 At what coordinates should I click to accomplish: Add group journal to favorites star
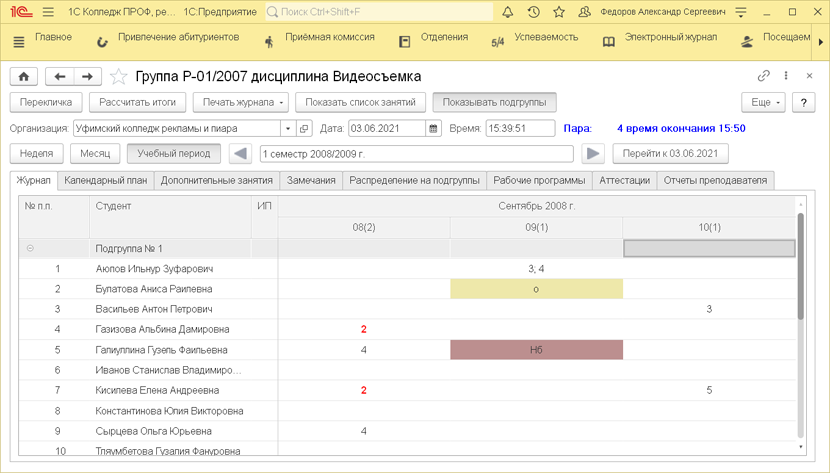coord(119,77)
